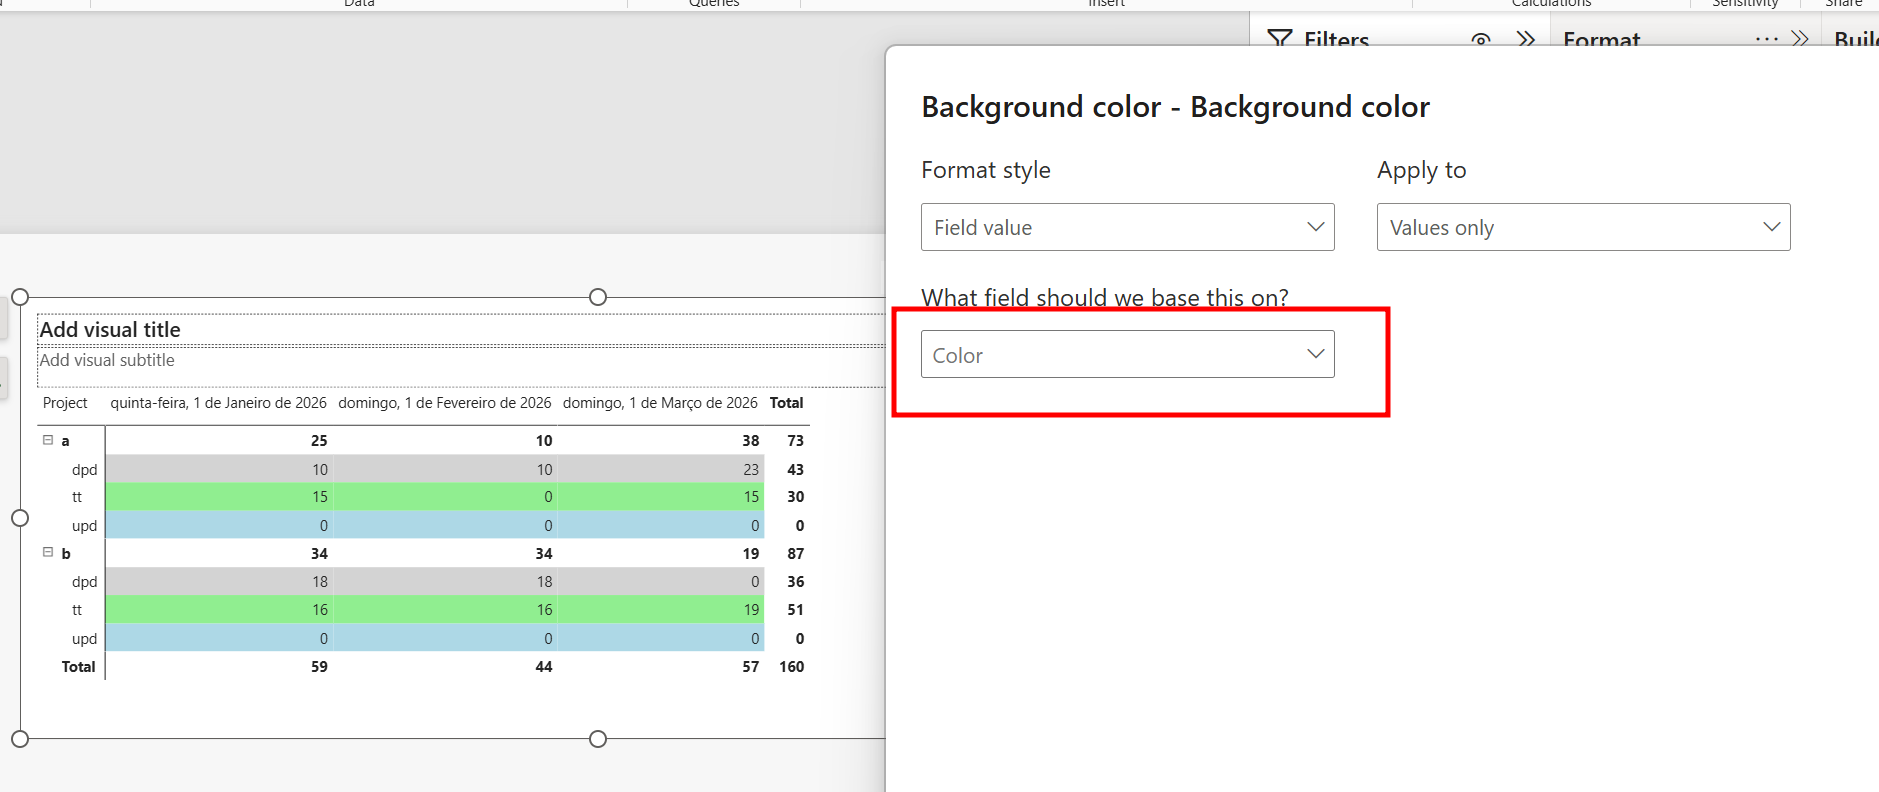This screenshot has width=1879, height=792.
Task: Click the Total column header
Action: click(786, 403)
